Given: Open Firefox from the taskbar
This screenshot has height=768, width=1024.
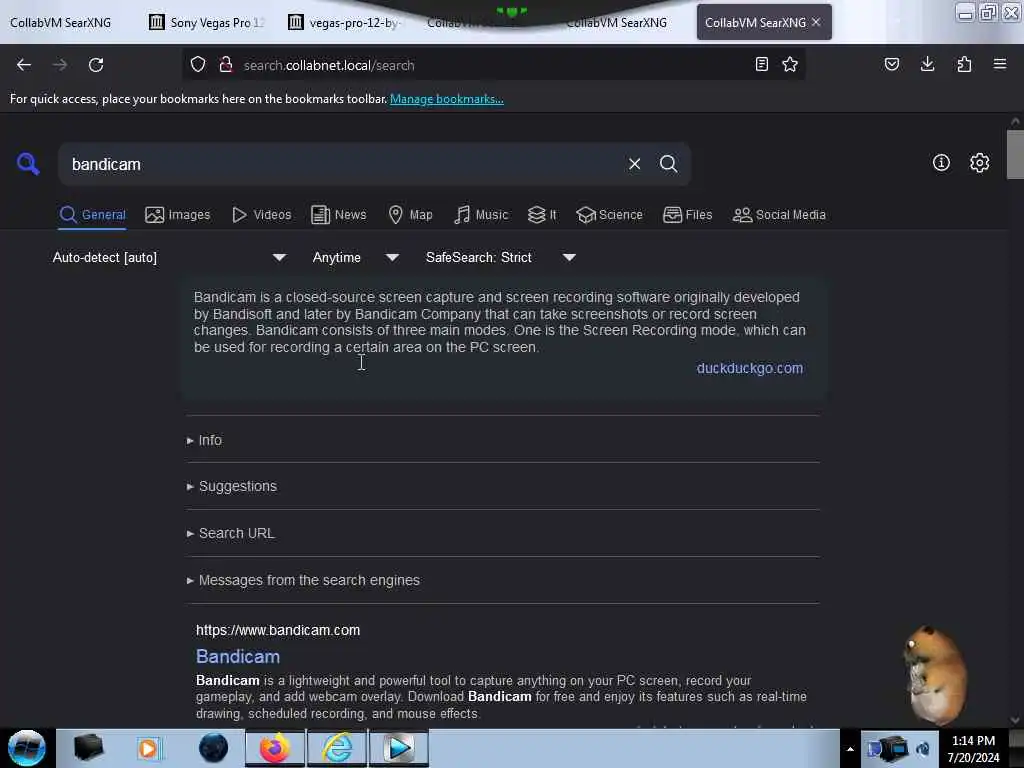Looking at the screenshot, I should coord(275,748).
